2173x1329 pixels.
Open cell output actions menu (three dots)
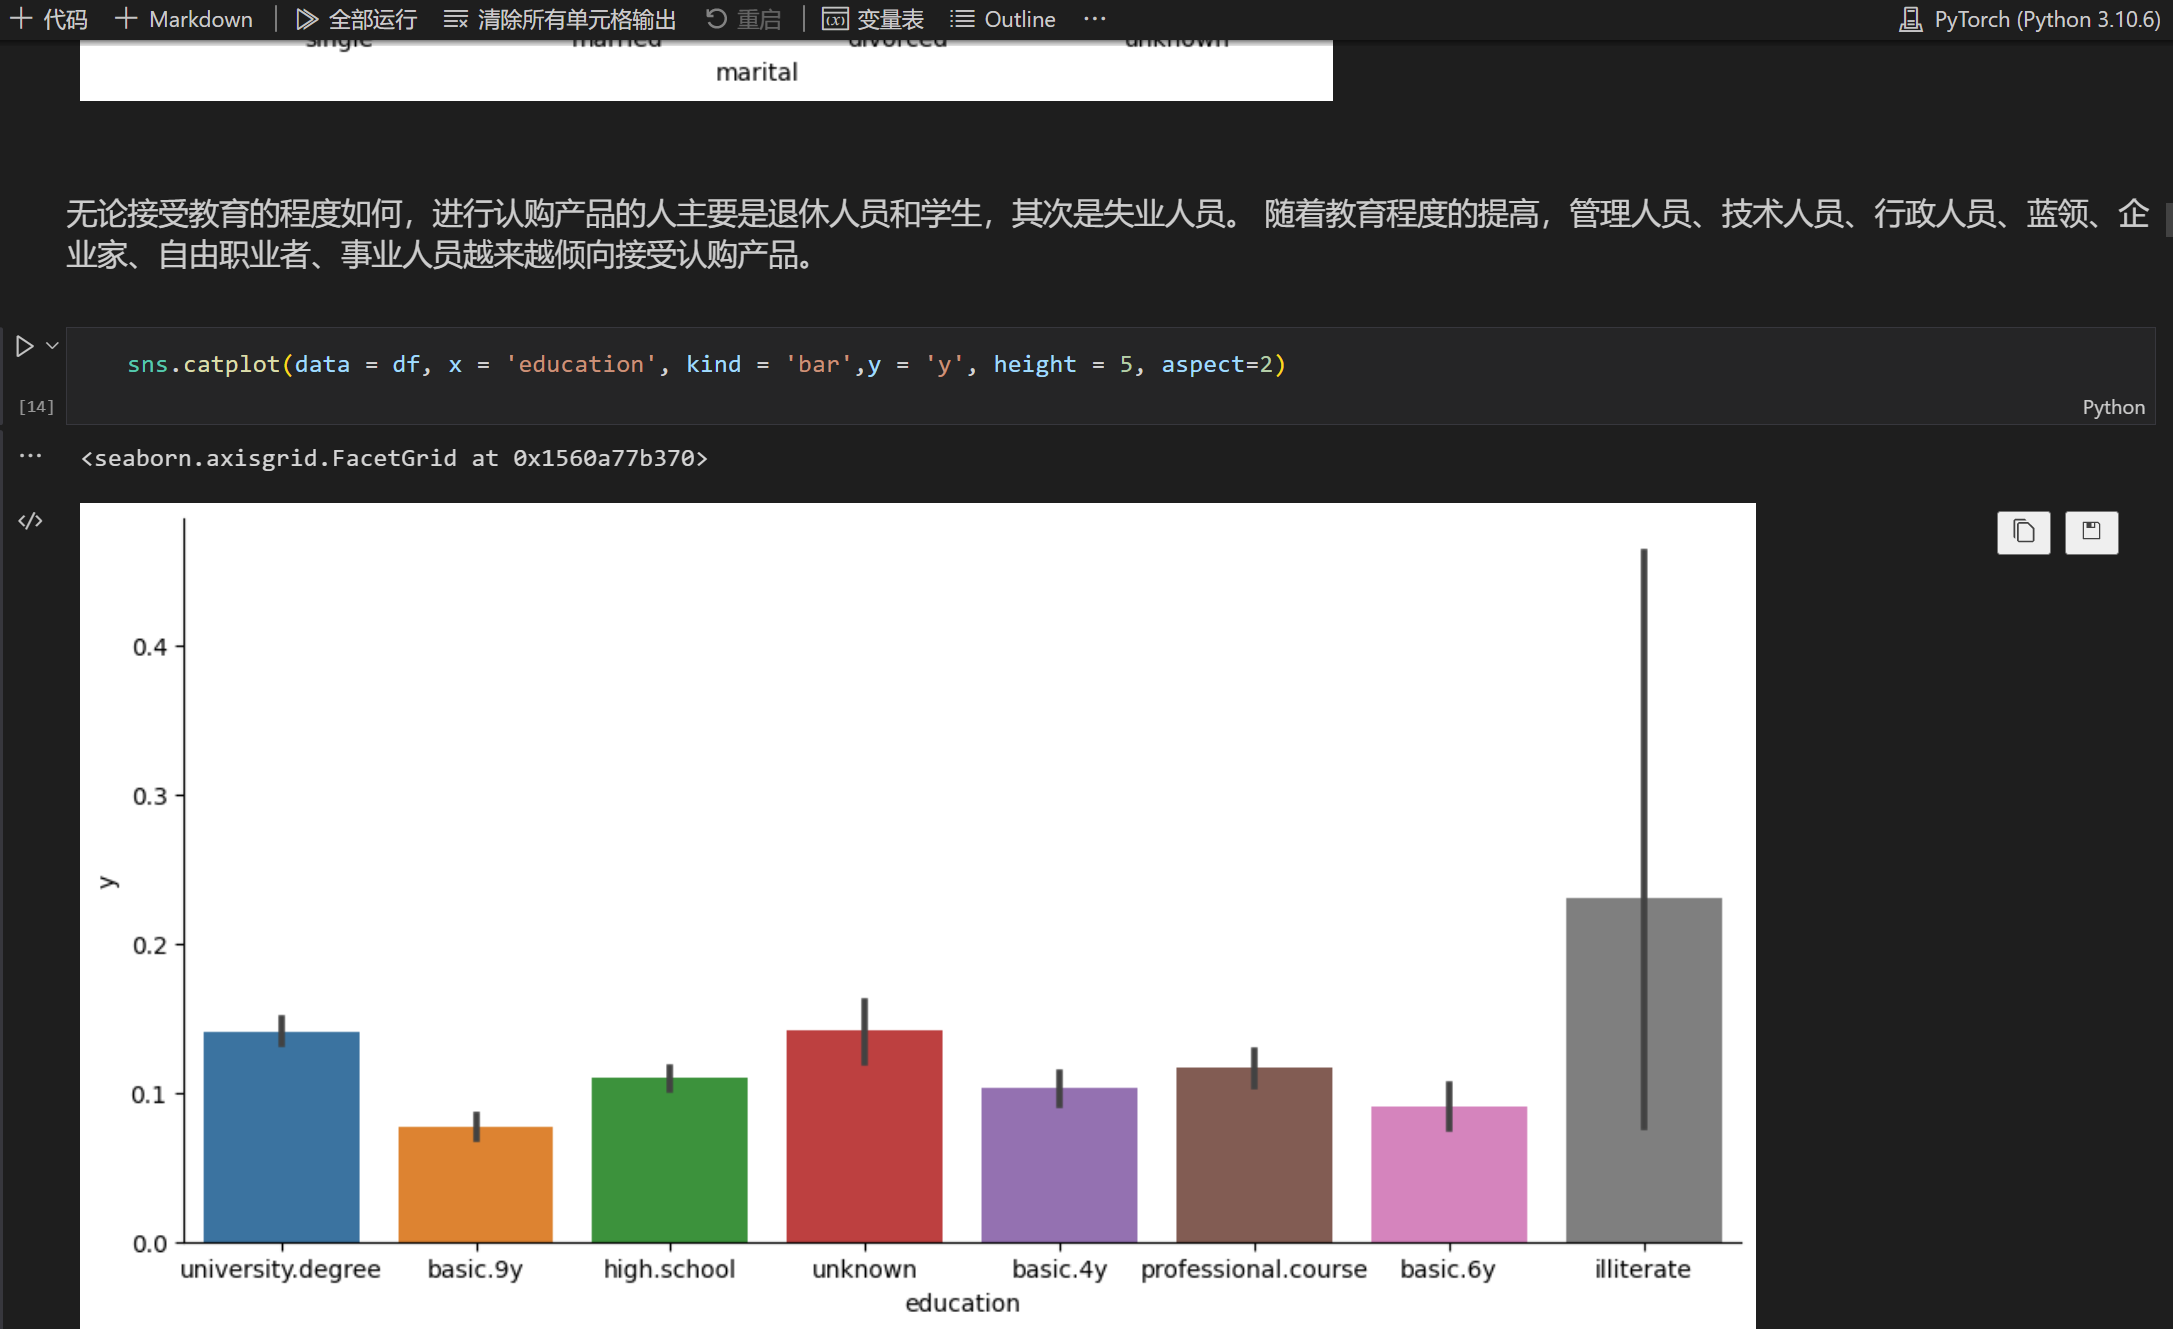pyautogui.click(x=31, y=456)
